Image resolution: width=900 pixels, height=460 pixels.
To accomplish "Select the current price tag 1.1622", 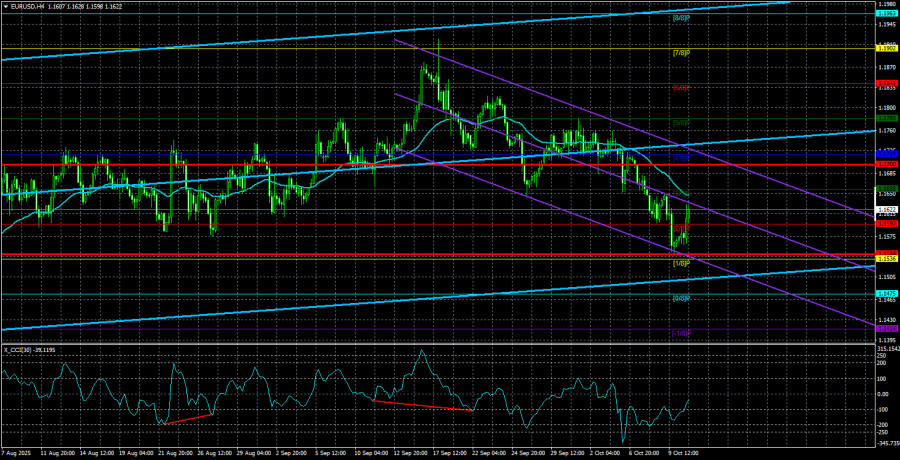I will click(886, 210).
